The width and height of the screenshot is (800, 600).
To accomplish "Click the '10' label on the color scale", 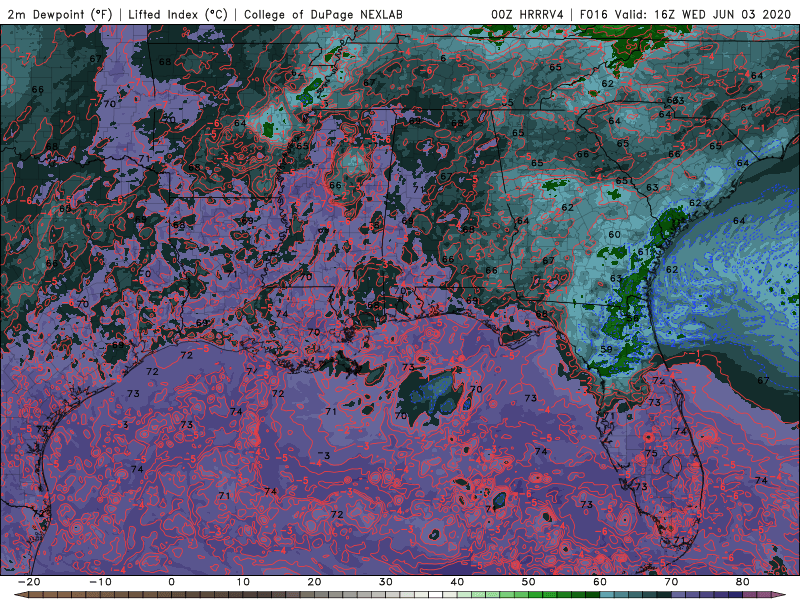I will [x=243, y=582].
